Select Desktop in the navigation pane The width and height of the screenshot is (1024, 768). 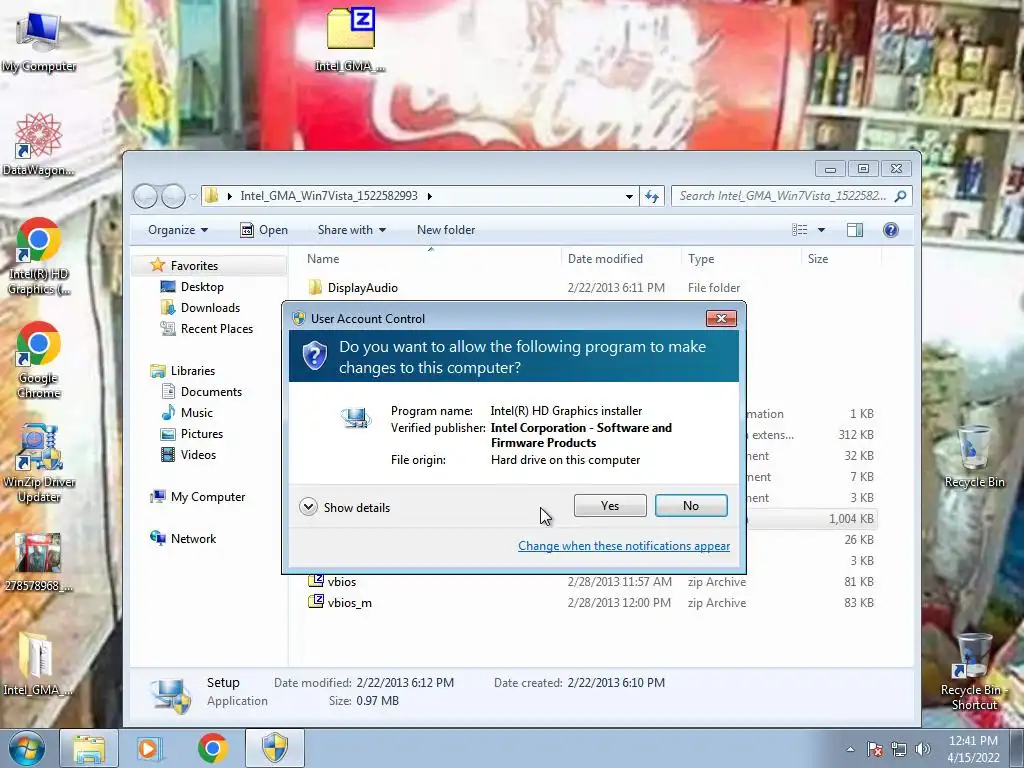[x=202, y=287]
